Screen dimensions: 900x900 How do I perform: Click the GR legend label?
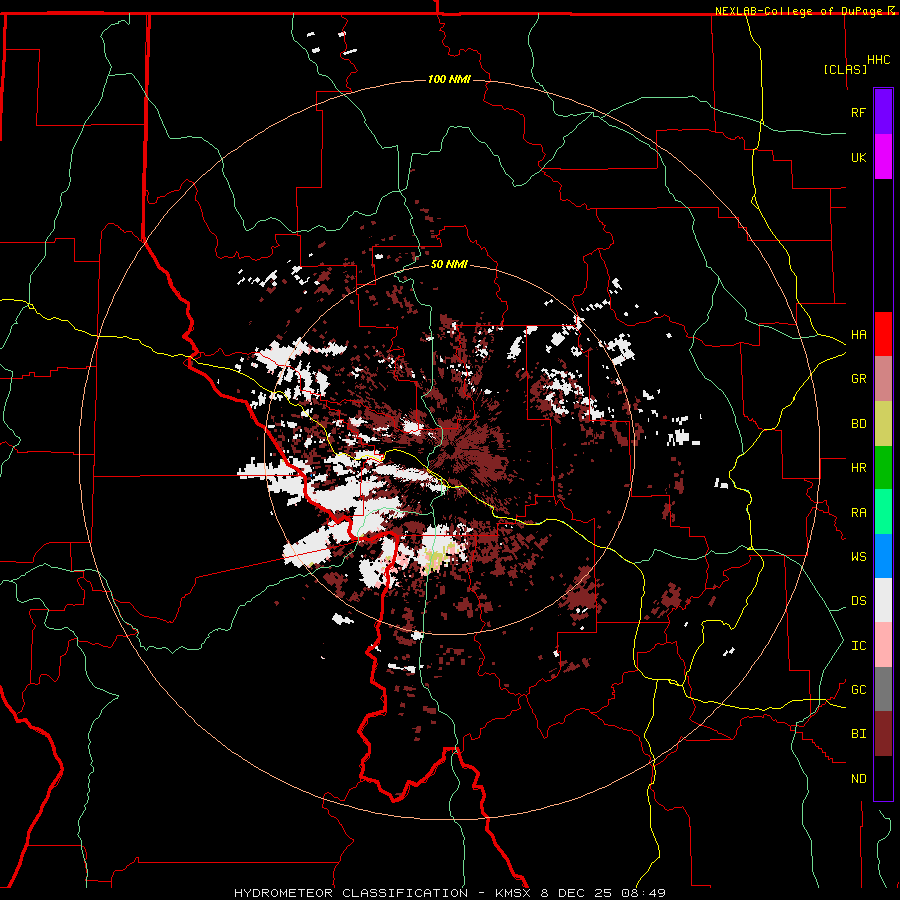pos(858,379)
